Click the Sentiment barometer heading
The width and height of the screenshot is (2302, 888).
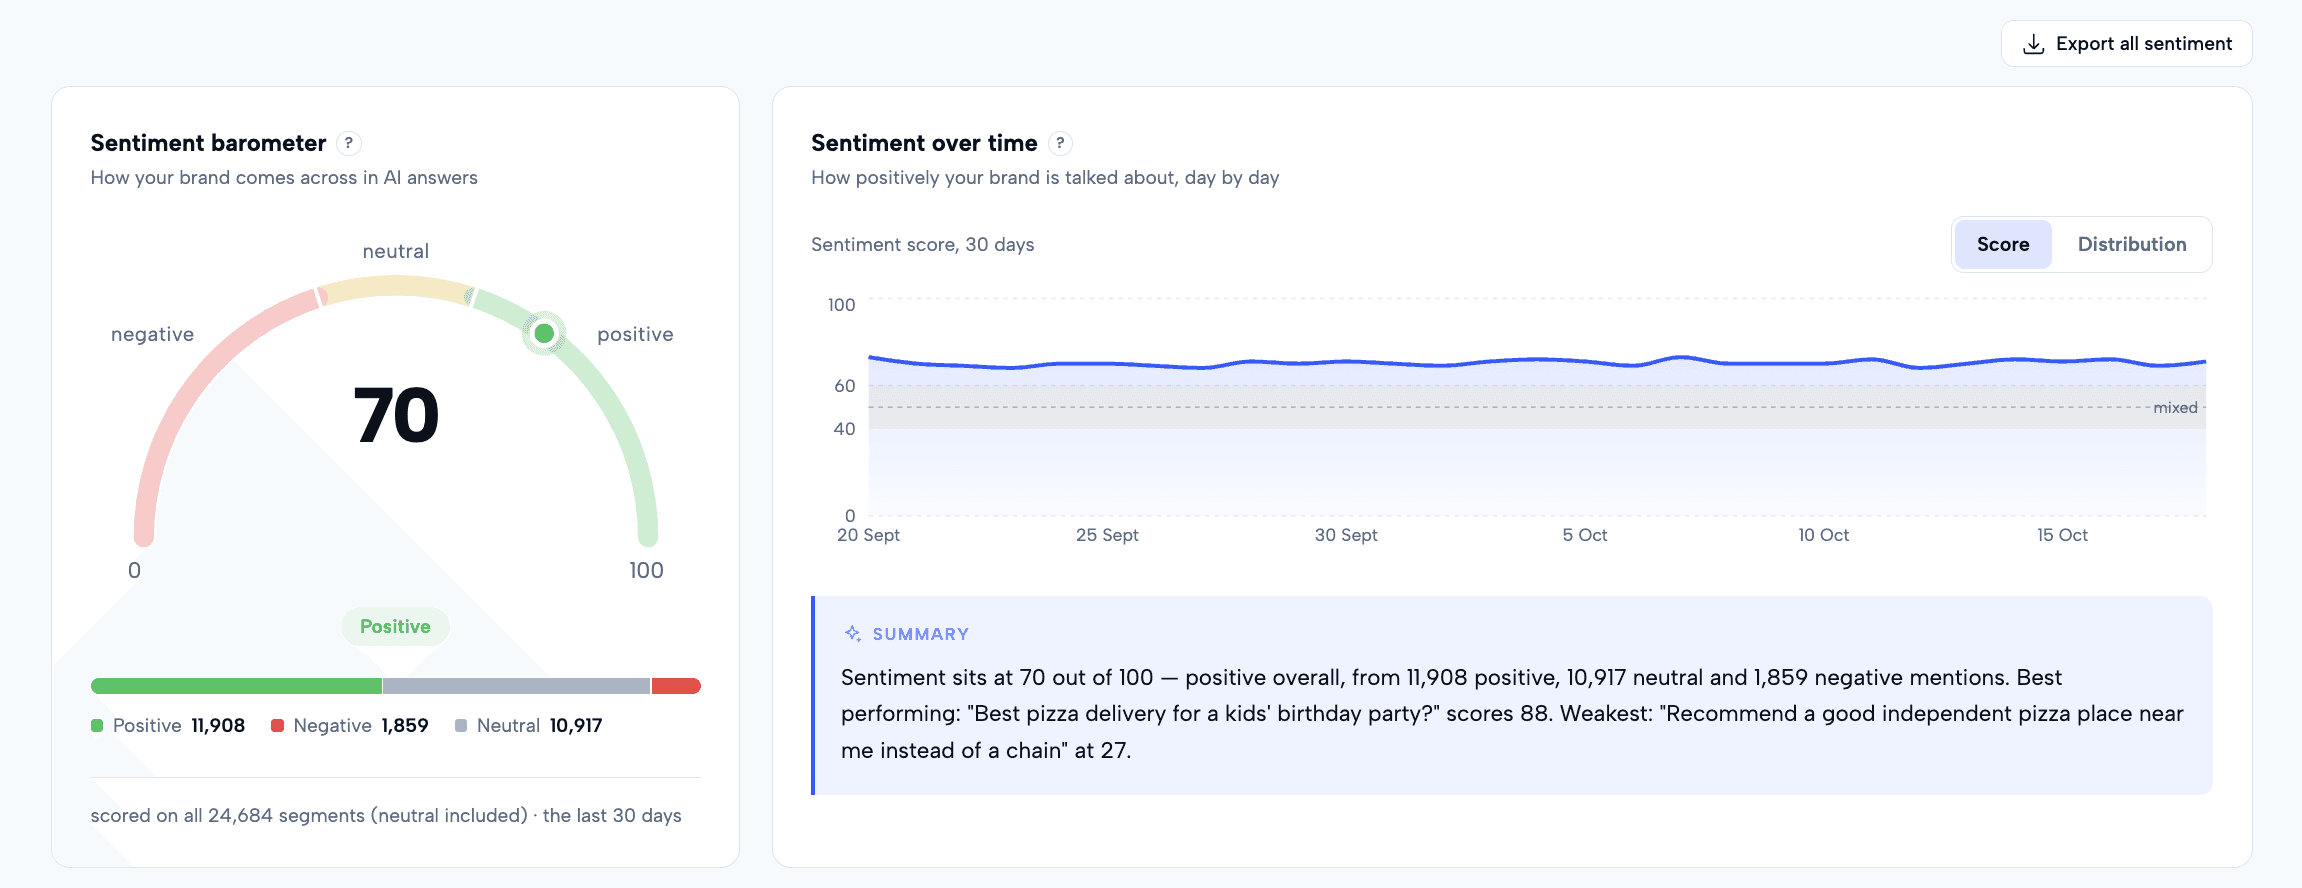[x=208, y=143]
